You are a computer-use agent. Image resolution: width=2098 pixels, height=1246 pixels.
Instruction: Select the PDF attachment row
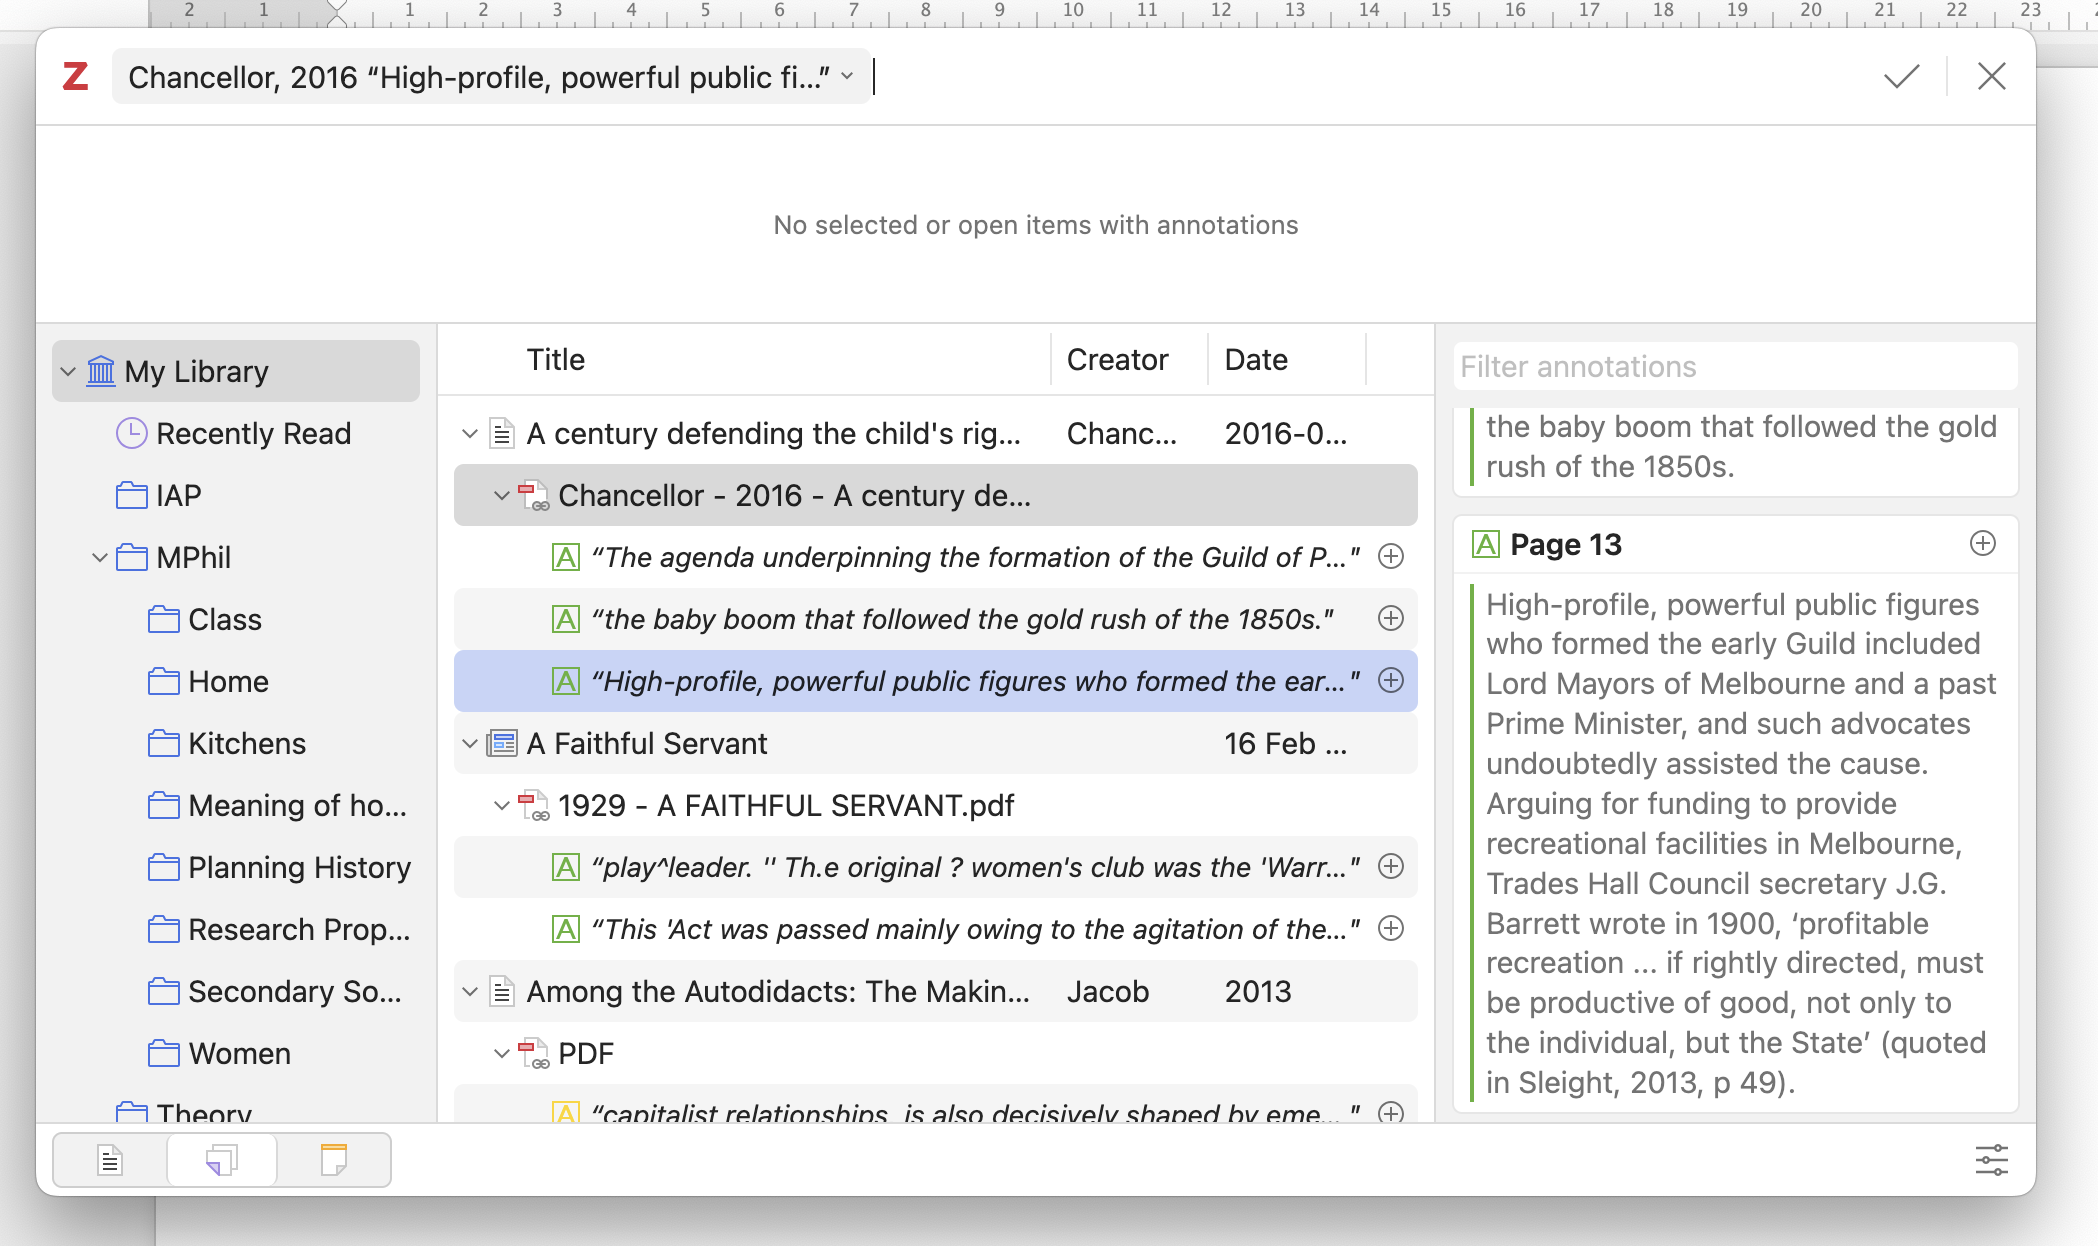[x=936, y=1053]
